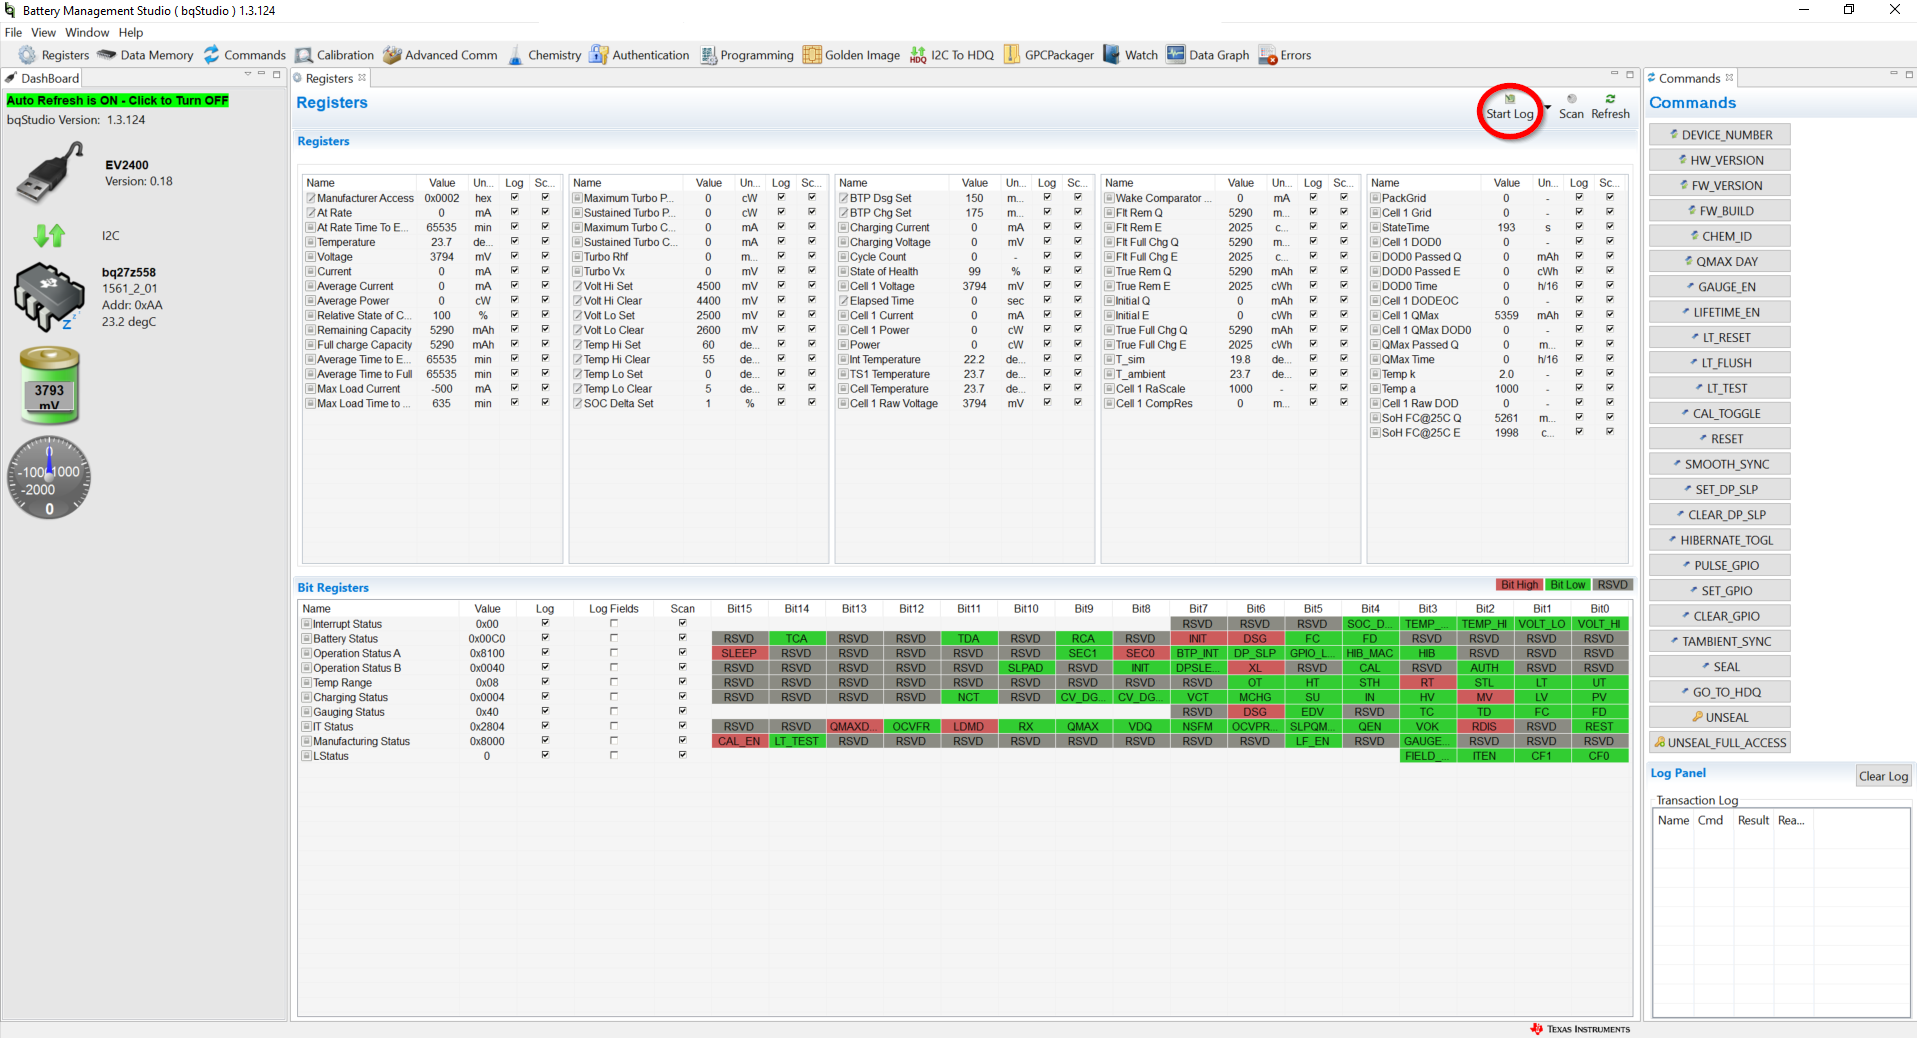Open the Chemistry tool
Screen dimensions: 1917x1038
[x=544, y=55]
